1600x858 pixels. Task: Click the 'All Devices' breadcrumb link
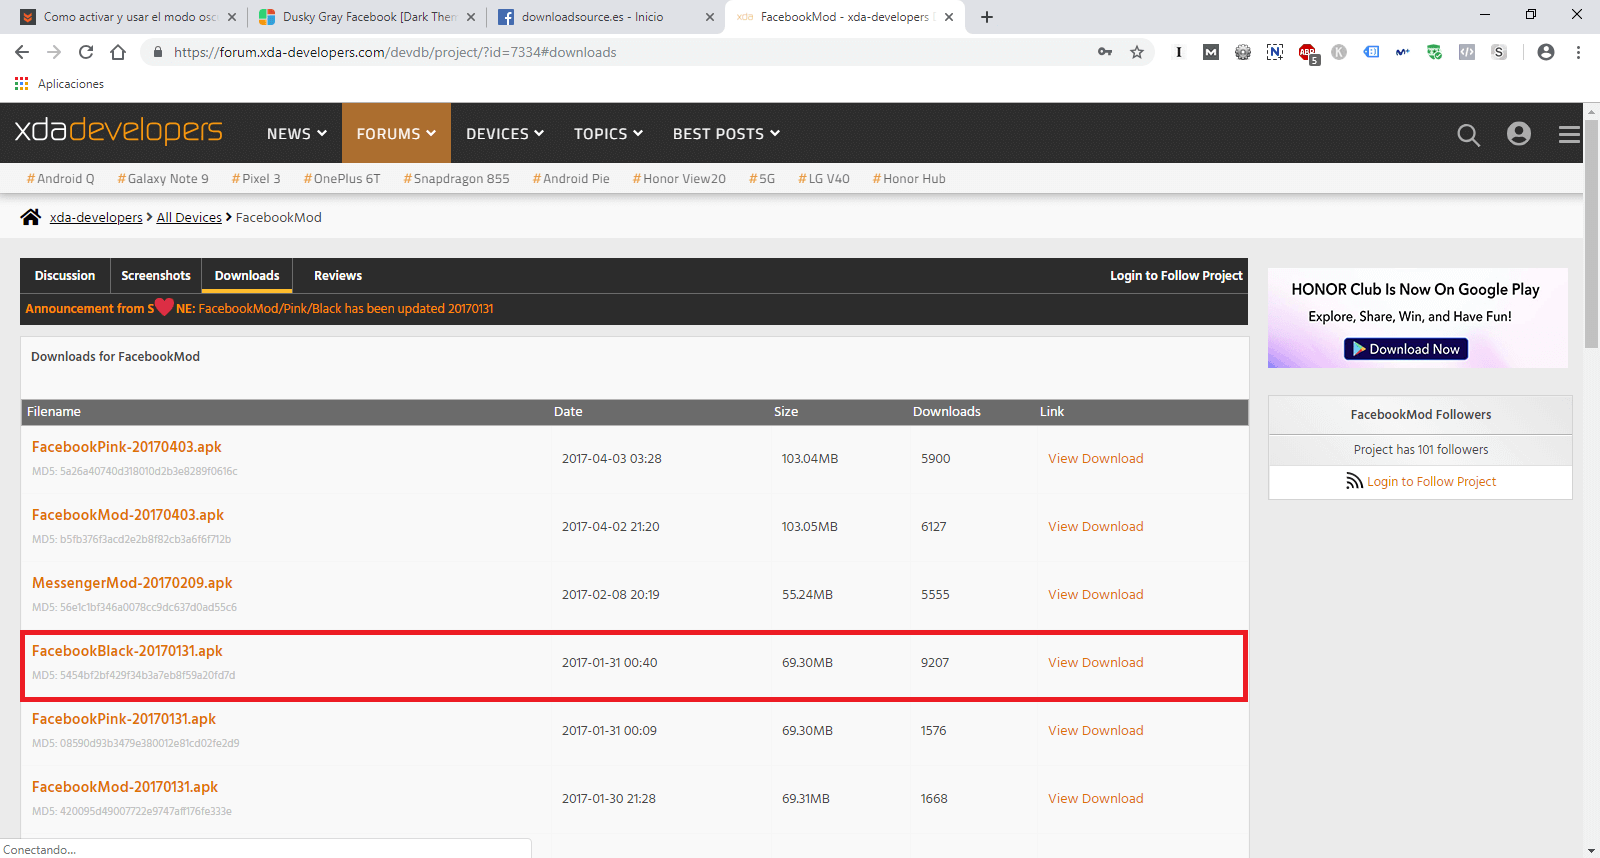tap(189, 217)
